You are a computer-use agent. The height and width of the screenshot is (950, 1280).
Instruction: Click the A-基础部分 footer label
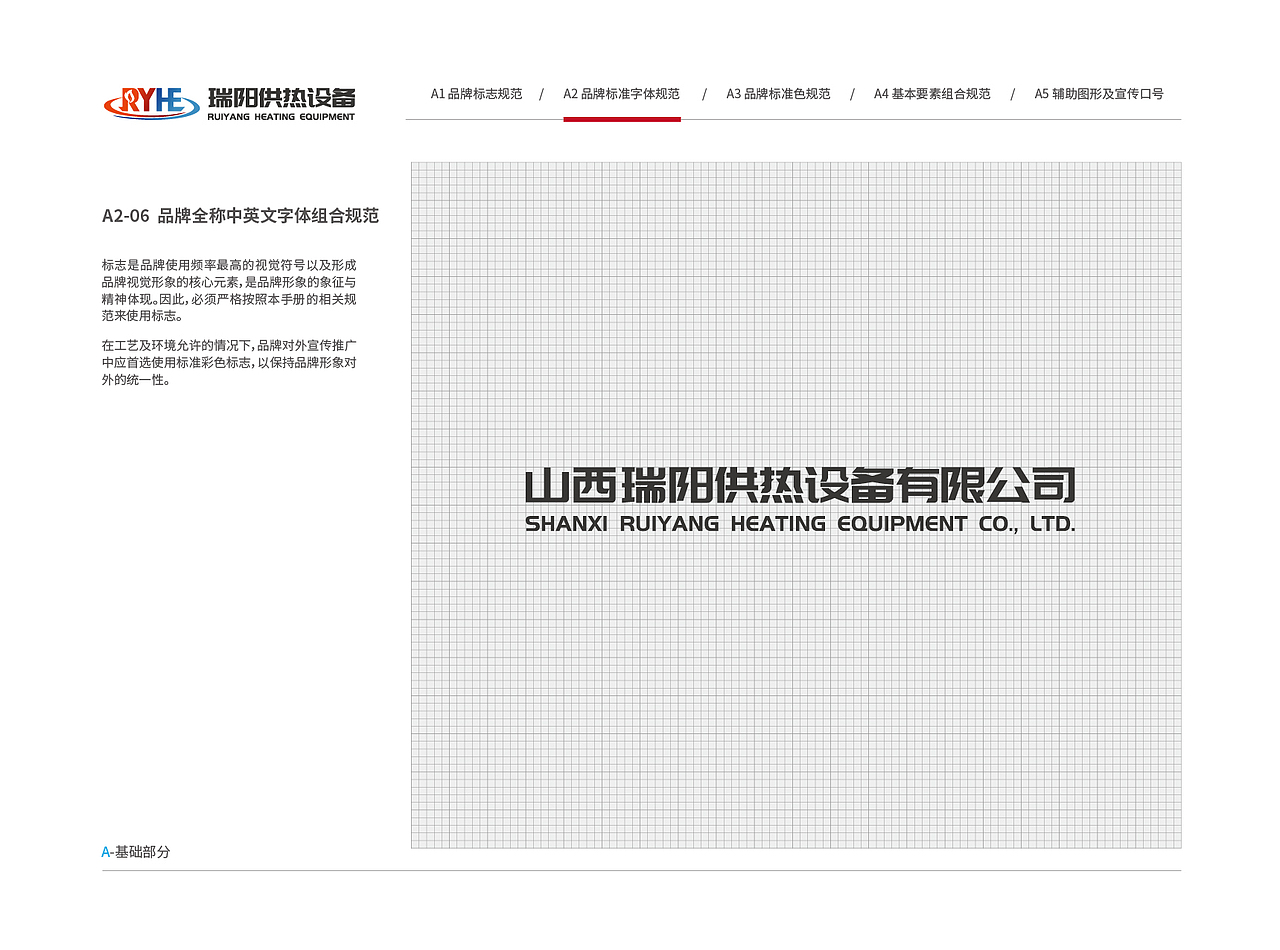(135, 853)
